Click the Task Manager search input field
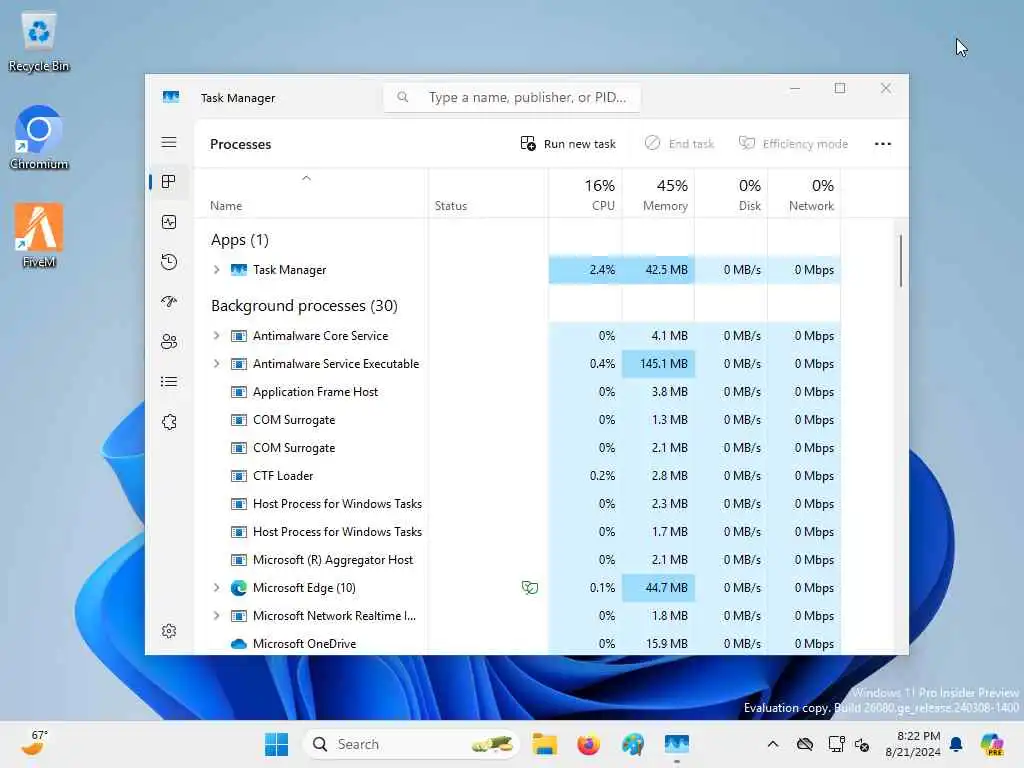 512,97
